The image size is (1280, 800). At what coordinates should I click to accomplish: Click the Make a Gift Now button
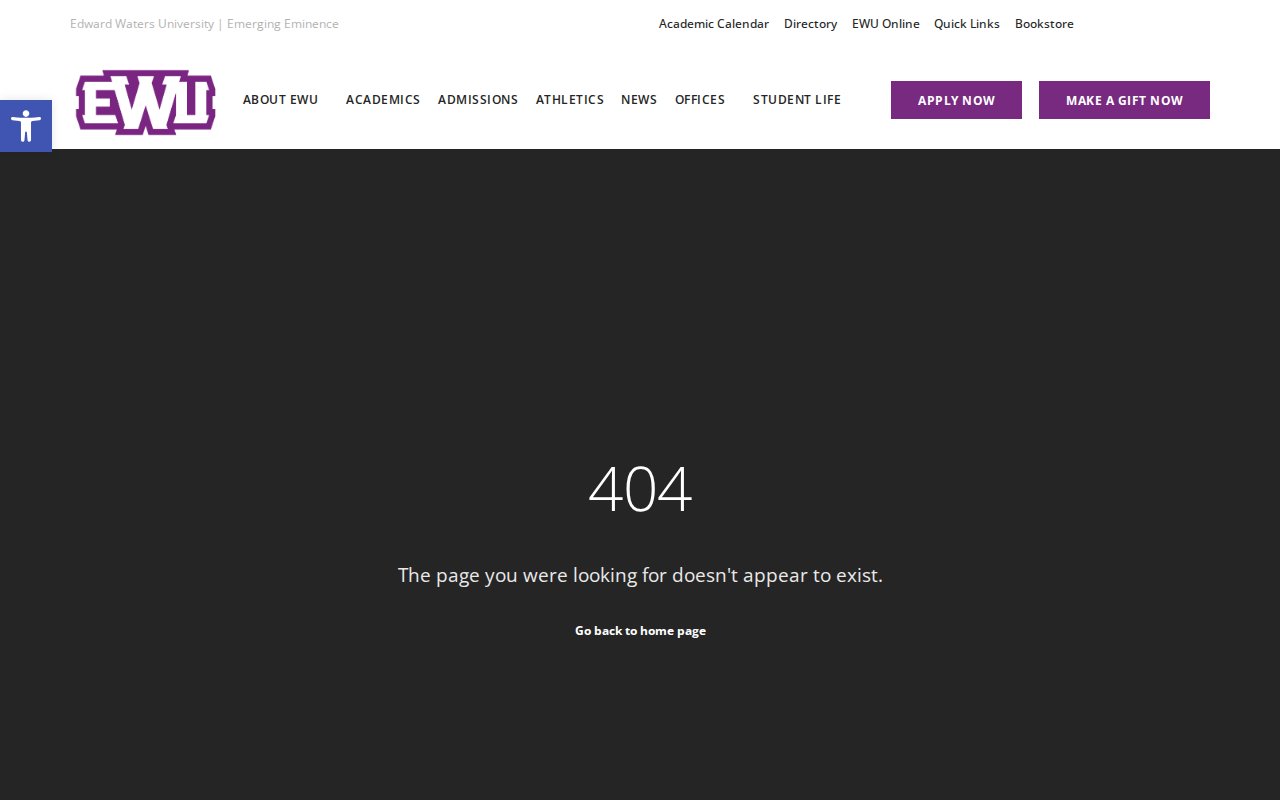(1123, 100)
